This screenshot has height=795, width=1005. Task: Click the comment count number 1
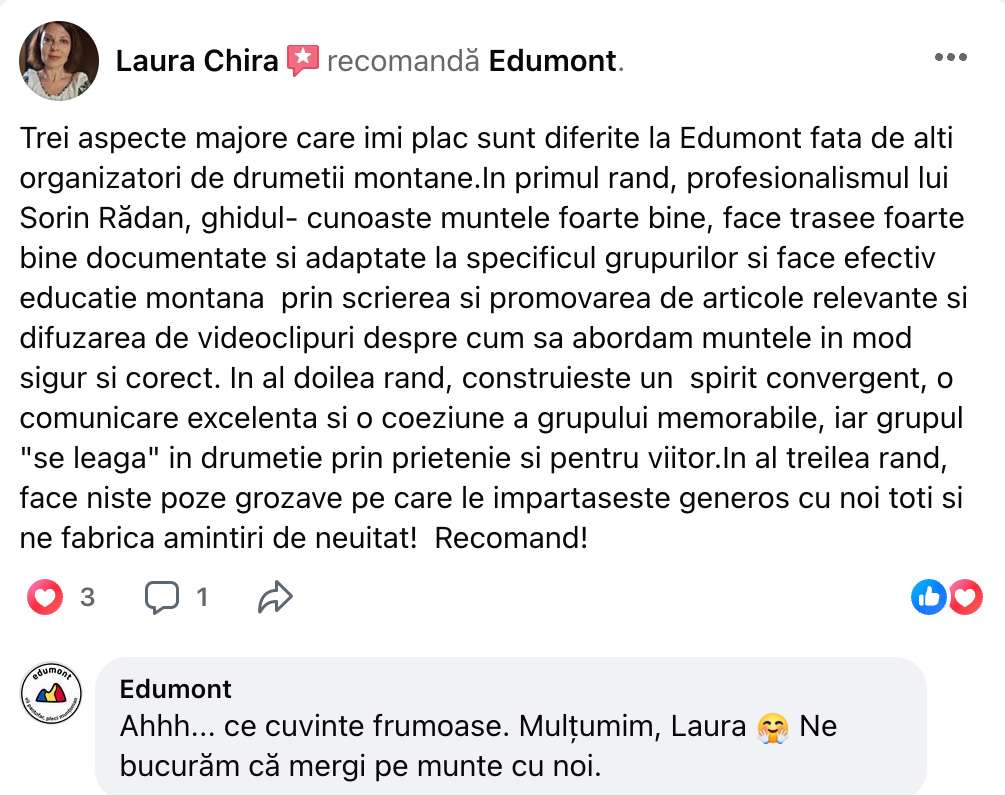[x=202, y=598]
